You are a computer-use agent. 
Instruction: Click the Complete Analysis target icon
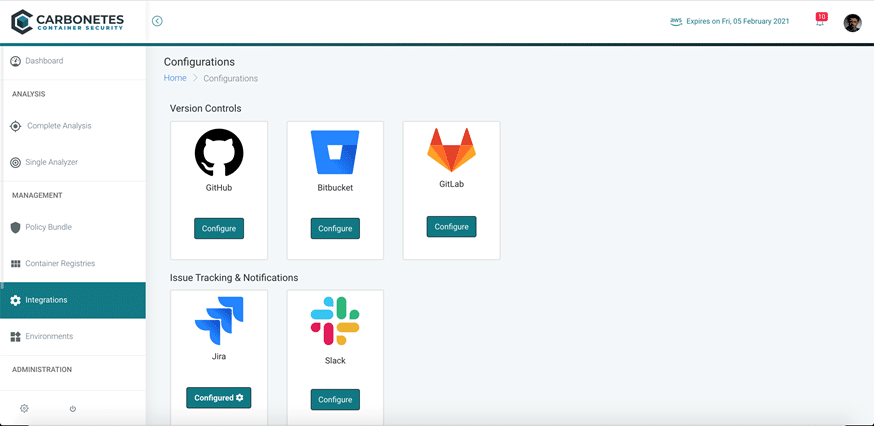(x=16, y=126)
